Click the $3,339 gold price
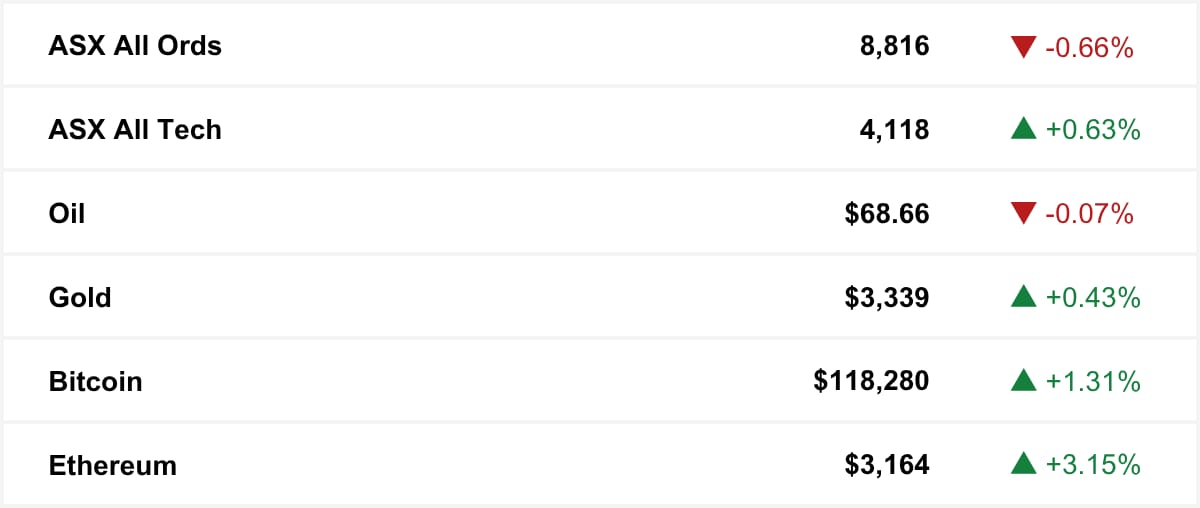Viewport: 1200px width, 508px height. click(887, 298)
